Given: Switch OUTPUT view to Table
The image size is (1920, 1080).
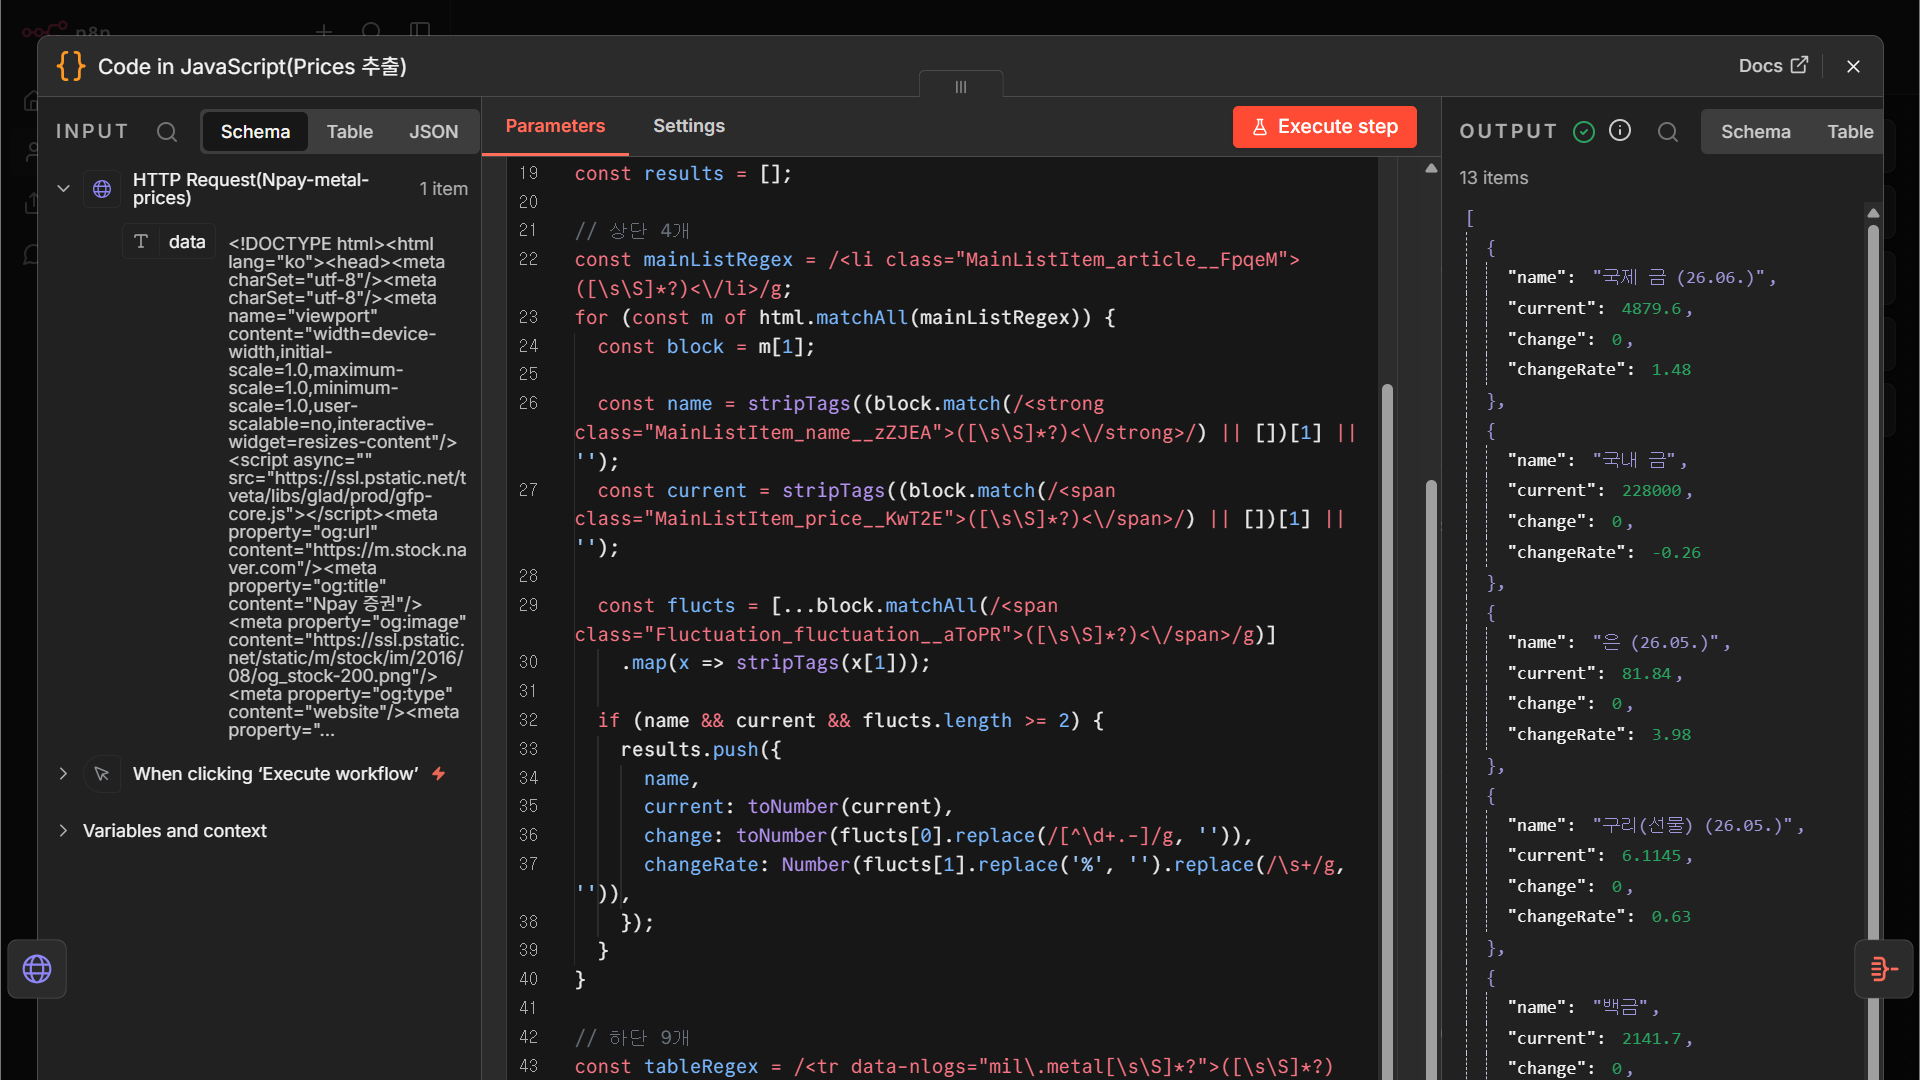Looking at the screenshot, I should click(1849, 132).
